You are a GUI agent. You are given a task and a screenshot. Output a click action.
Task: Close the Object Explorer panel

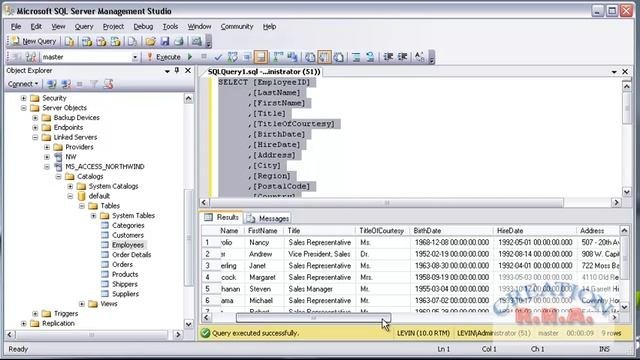click(188, 71)
